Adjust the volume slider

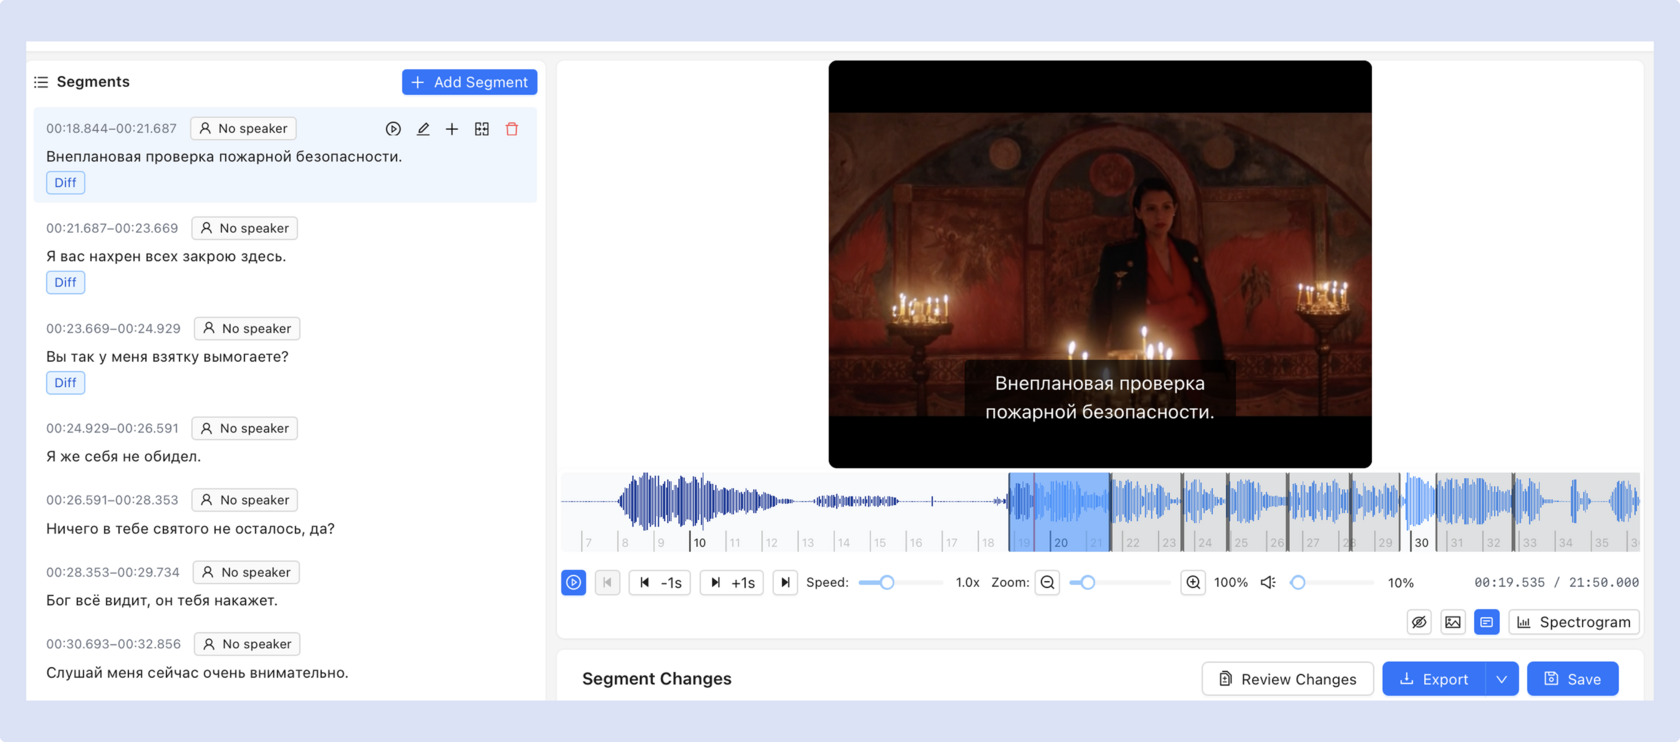point(1298,582)
